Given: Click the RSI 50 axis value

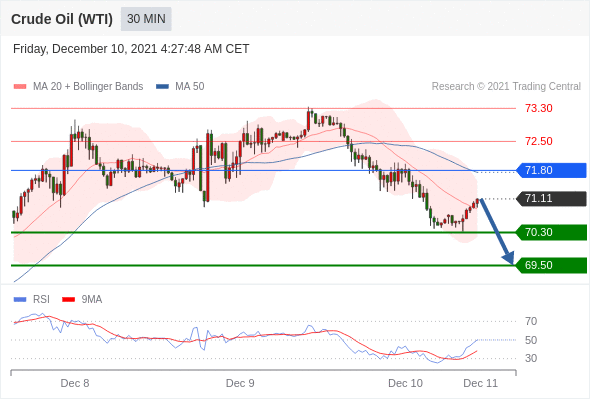Looking at the screenshot, I should (531, 340).
